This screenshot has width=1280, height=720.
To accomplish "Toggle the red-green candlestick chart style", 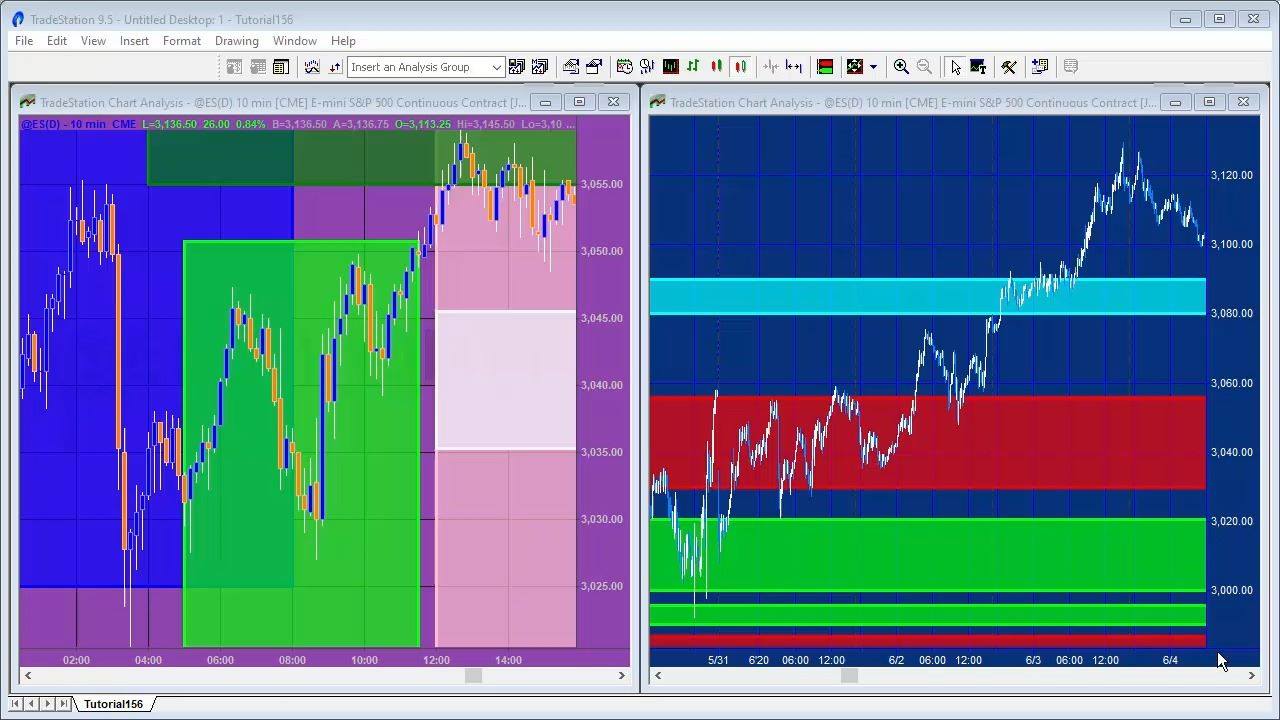I will click(717, 67).
